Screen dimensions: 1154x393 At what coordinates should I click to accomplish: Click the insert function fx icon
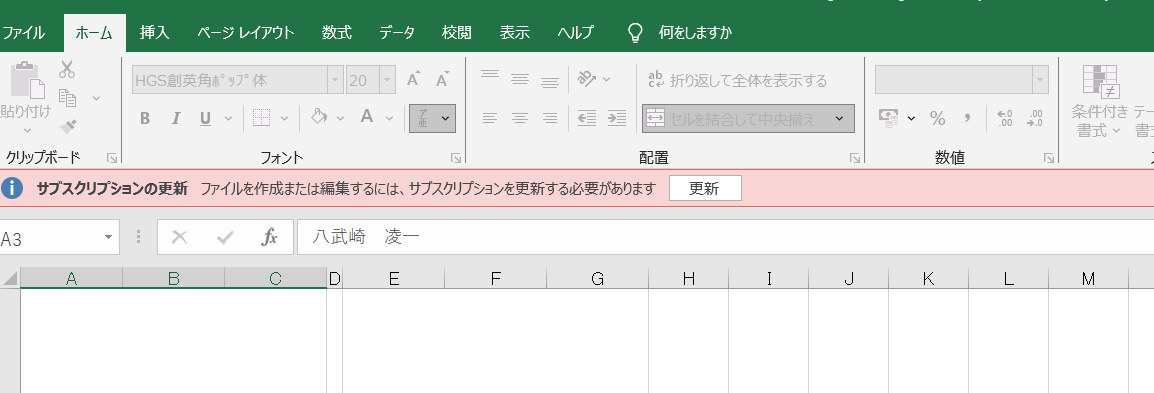coord(269,237)
